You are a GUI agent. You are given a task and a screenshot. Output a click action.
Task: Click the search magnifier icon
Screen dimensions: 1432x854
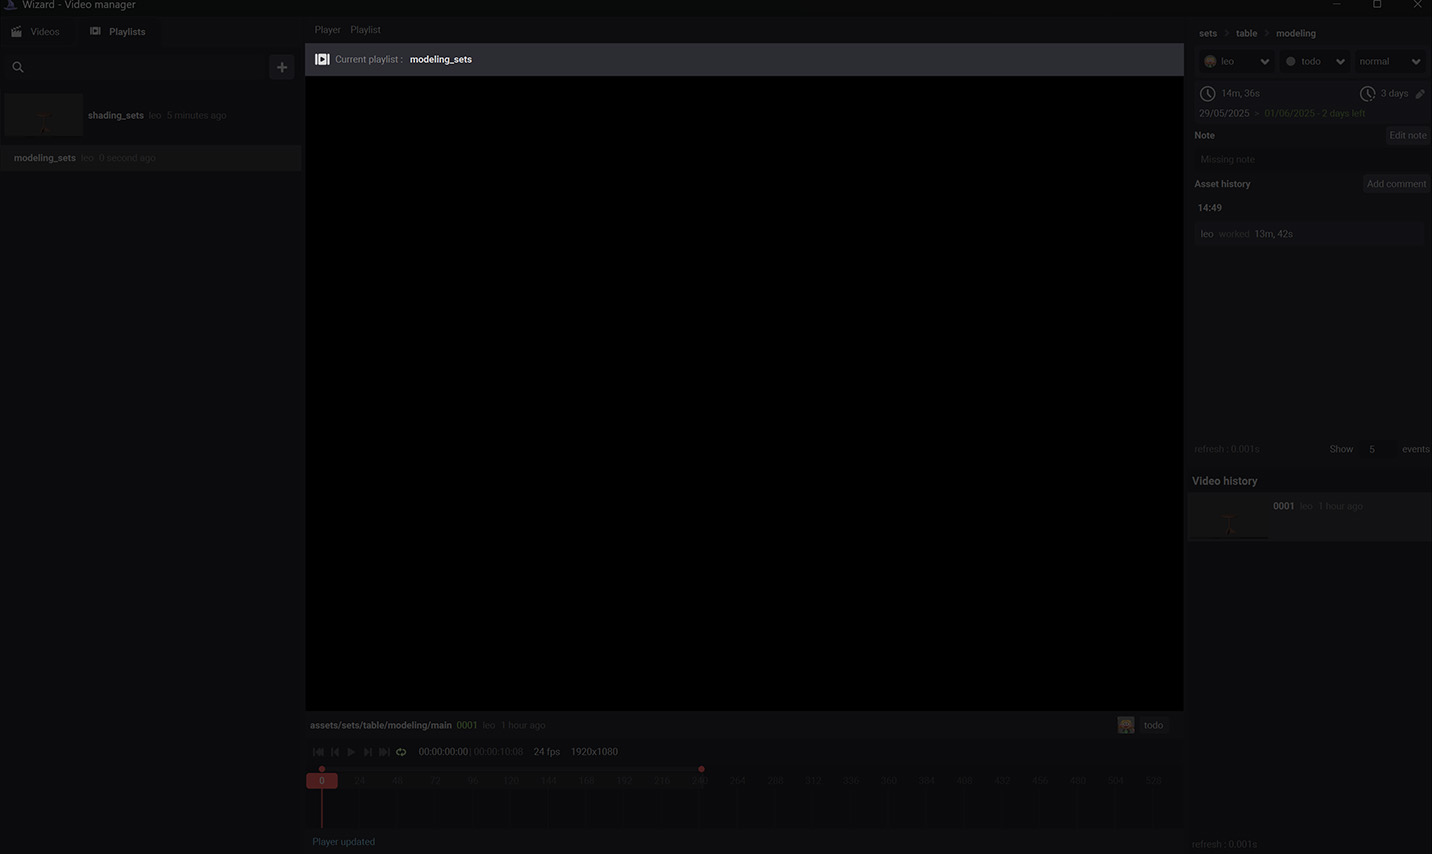(x=18, y=67)
